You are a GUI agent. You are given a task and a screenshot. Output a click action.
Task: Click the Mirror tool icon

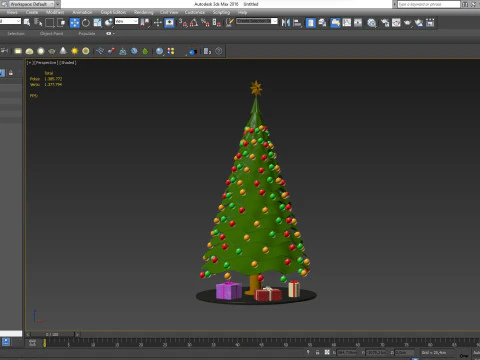click(x=286, y=22)
